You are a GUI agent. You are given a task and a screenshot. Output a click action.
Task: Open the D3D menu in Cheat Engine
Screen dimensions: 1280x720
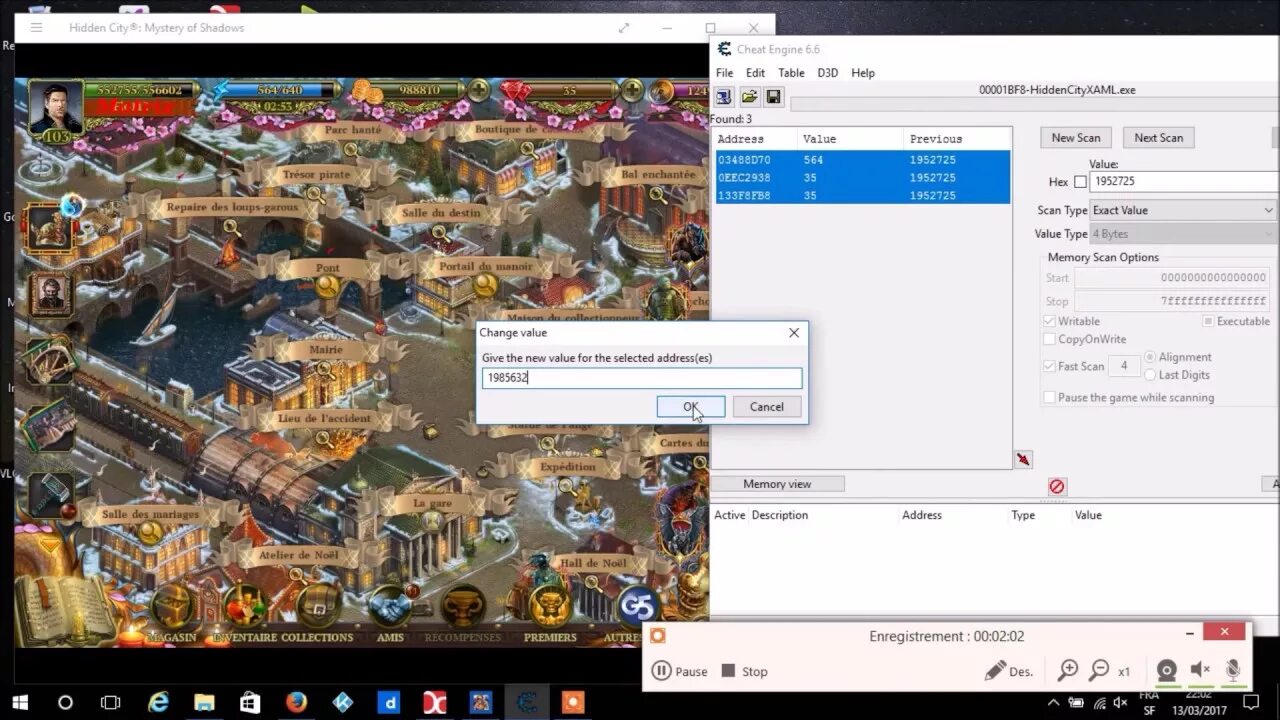[x=828, y=73]
